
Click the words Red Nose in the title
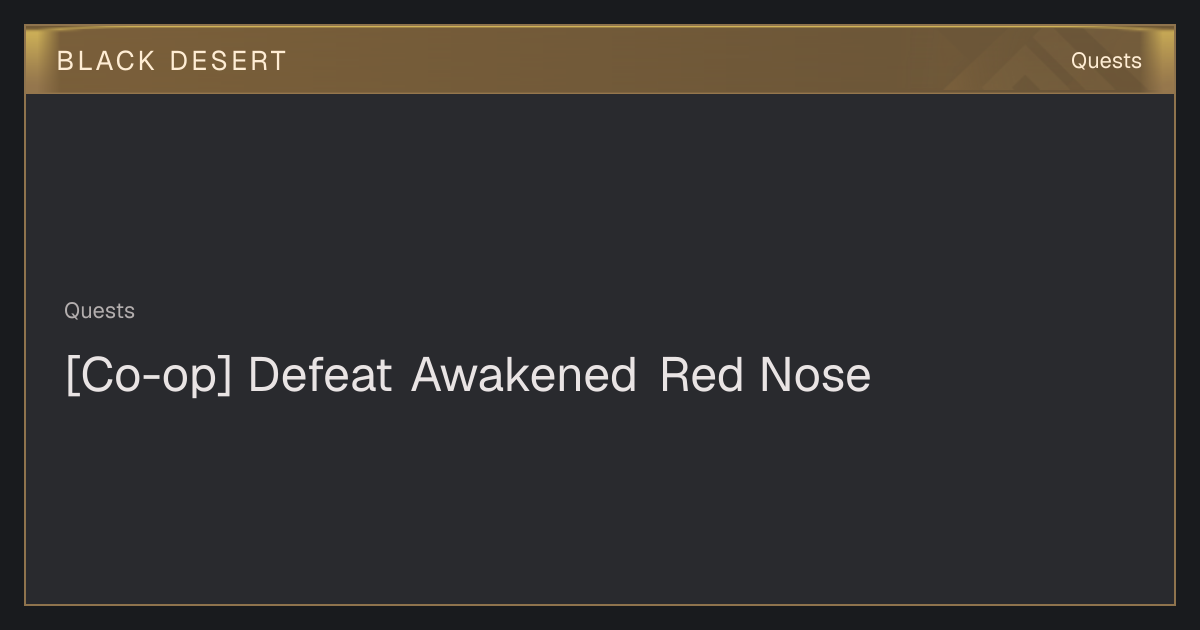[x=765, y=375]
